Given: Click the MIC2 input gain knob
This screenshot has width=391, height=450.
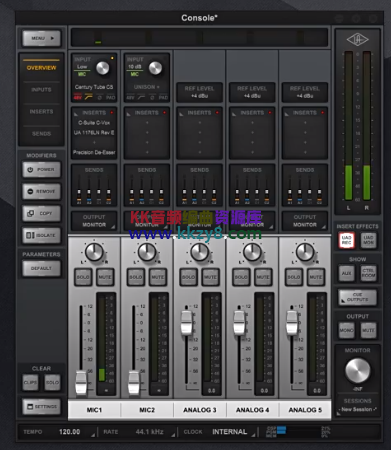Looking at the screenshot, I should click(155, 68).
